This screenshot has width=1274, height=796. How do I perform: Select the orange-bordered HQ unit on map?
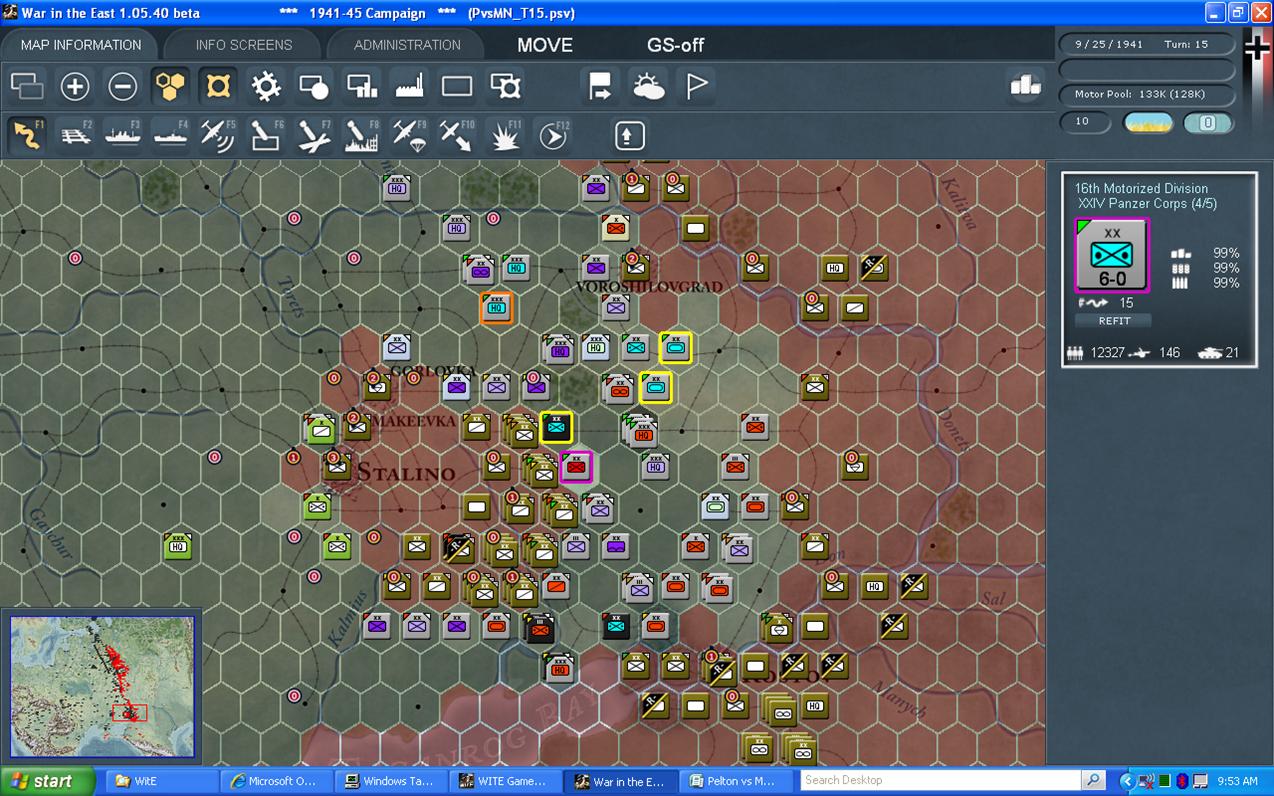[x=497, y=308]
